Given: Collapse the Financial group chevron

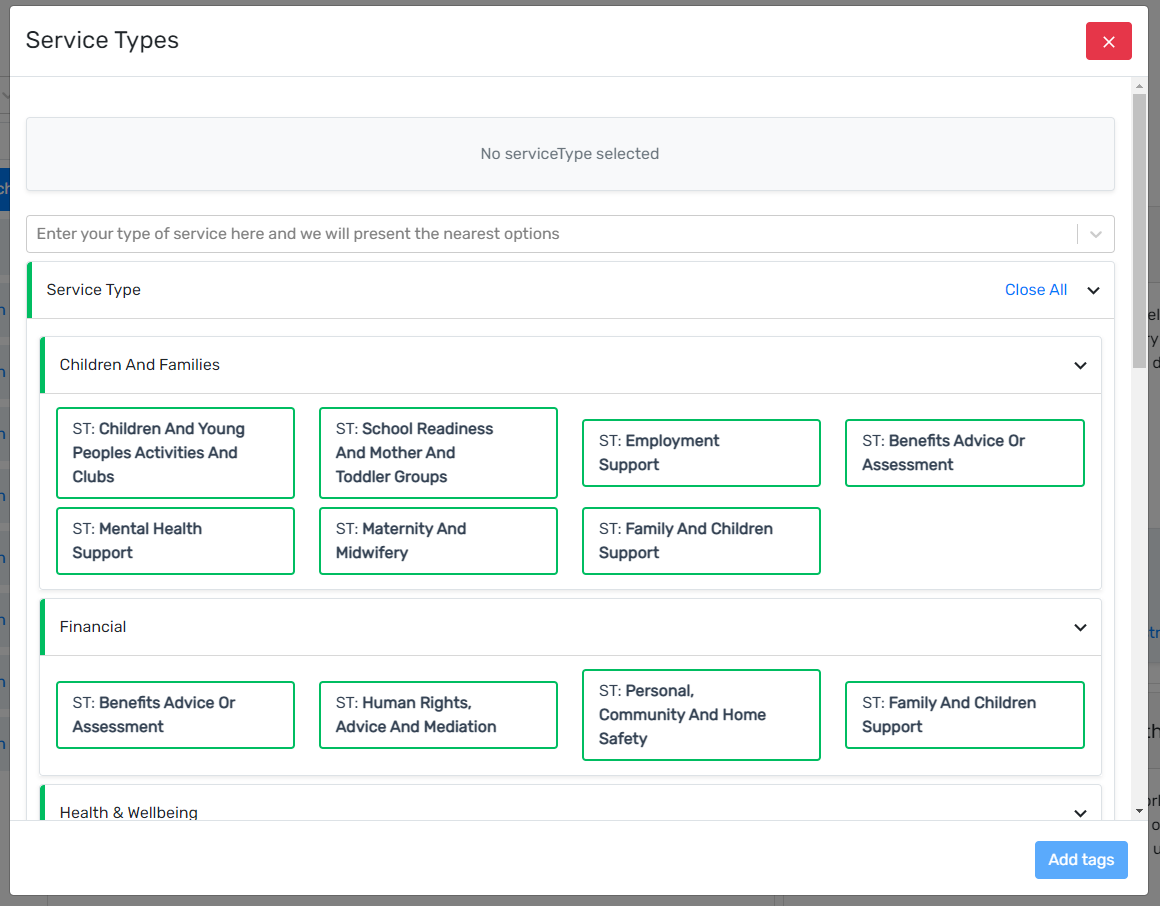Looking at the screenshot, I should [1080, 627].
